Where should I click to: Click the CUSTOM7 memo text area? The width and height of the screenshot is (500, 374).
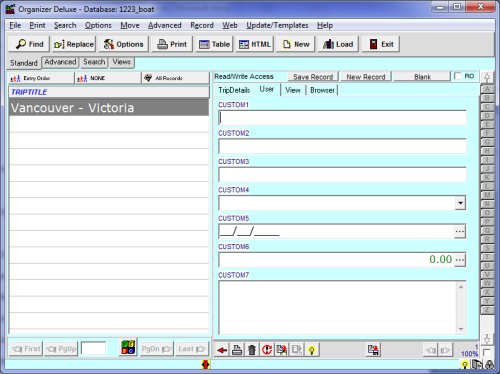tap(337, 308)
